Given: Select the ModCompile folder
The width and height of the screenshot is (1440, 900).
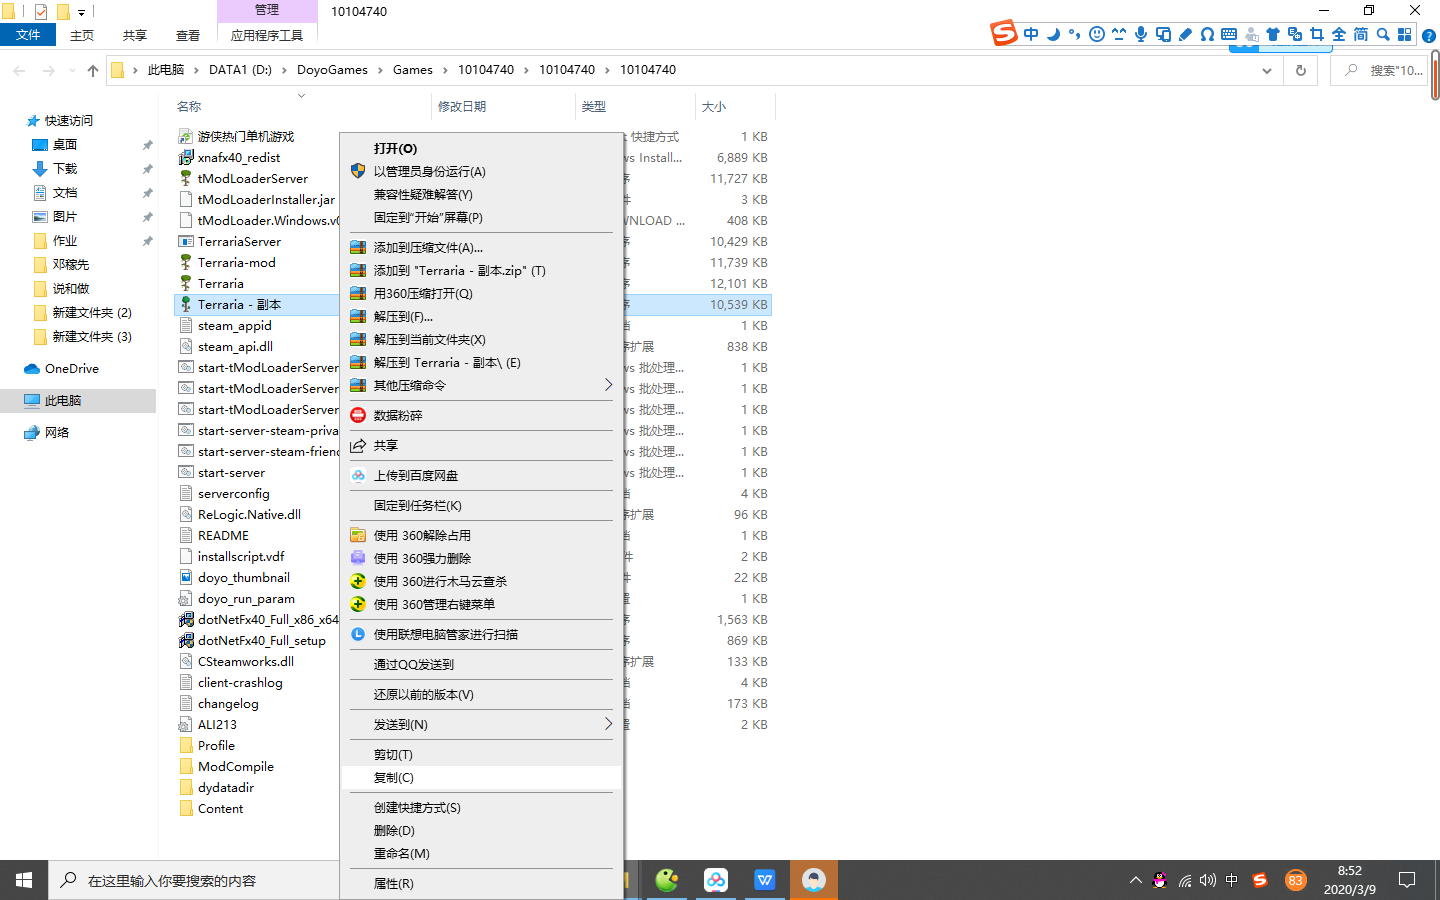Looking at the screenshot, I should point(236,767).
